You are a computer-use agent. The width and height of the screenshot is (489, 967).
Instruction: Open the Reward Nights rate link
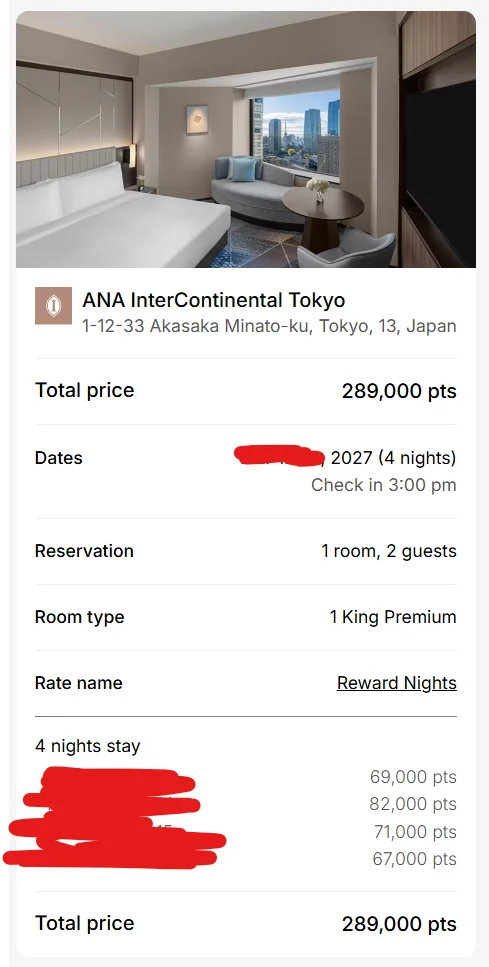397,683
